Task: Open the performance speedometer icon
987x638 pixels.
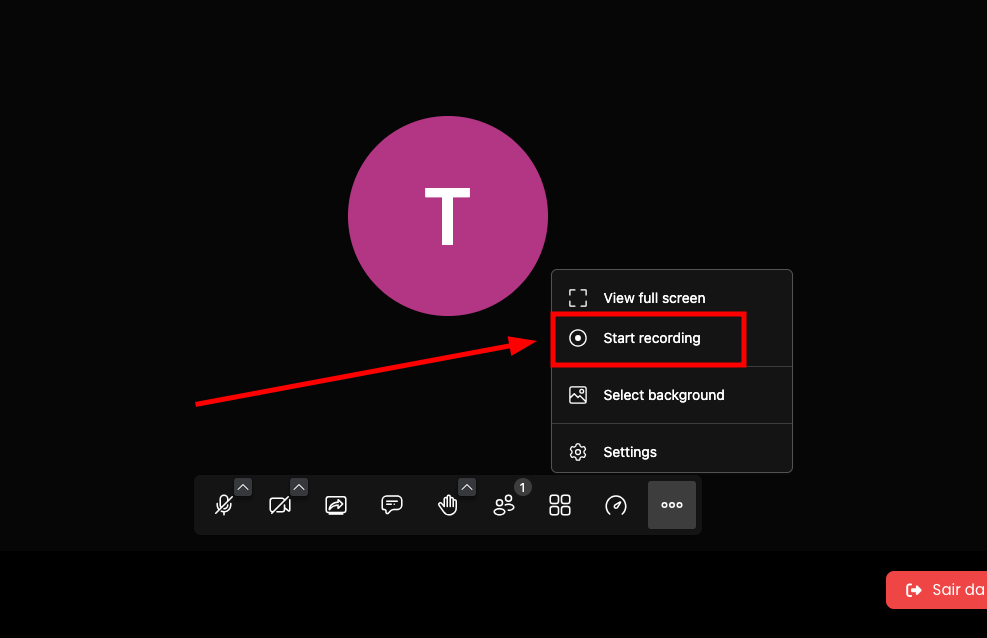Action: 616,505
